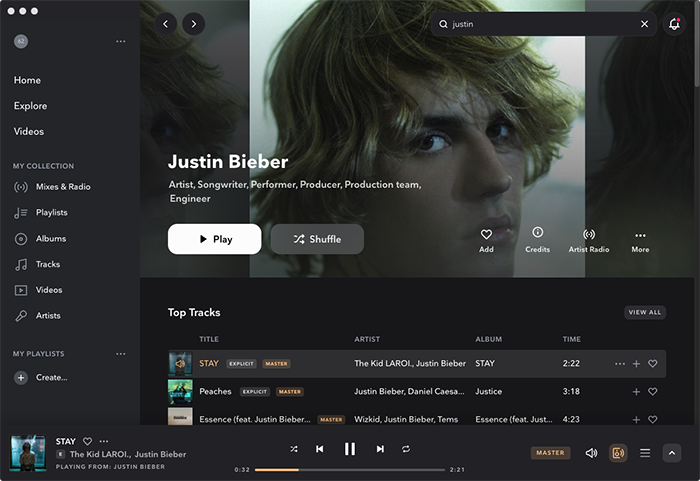
Task: Skip to the next track
Action: coord(380,450)
